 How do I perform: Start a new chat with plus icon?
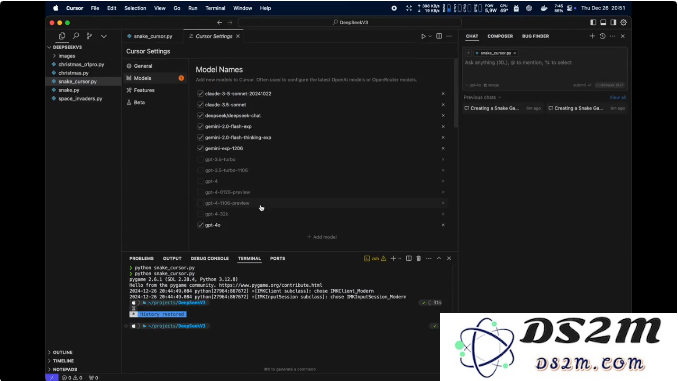tap(592, 36)
